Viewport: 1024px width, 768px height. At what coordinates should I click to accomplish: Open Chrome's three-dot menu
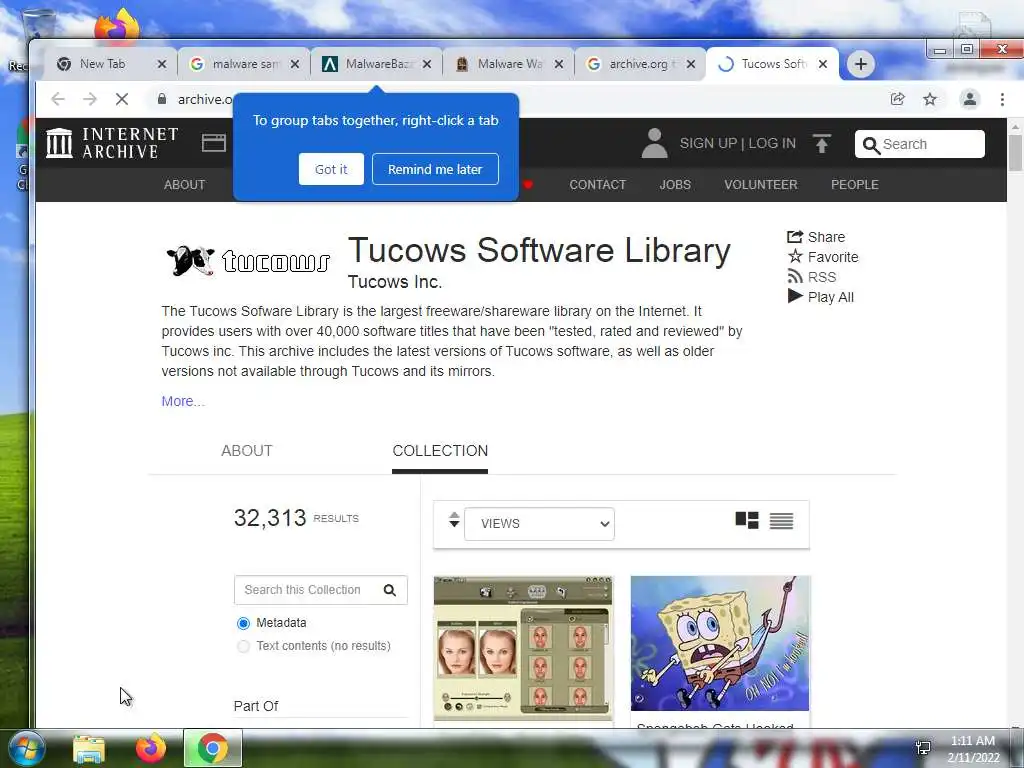click(x=1002, y=99)
